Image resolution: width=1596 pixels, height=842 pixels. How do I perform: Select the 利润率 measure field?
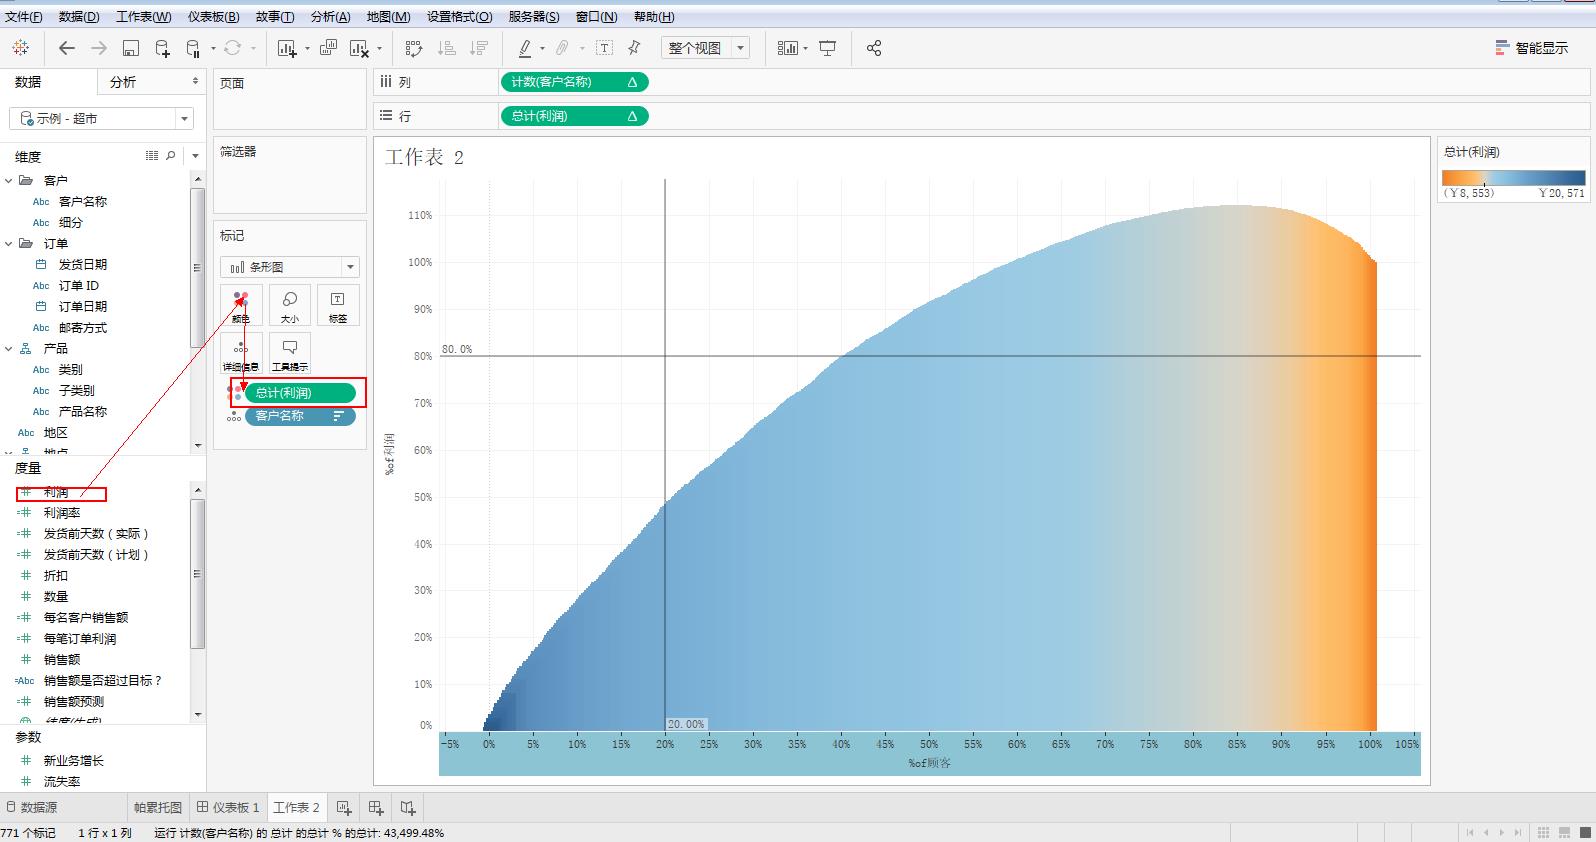[x=62, y=513]
